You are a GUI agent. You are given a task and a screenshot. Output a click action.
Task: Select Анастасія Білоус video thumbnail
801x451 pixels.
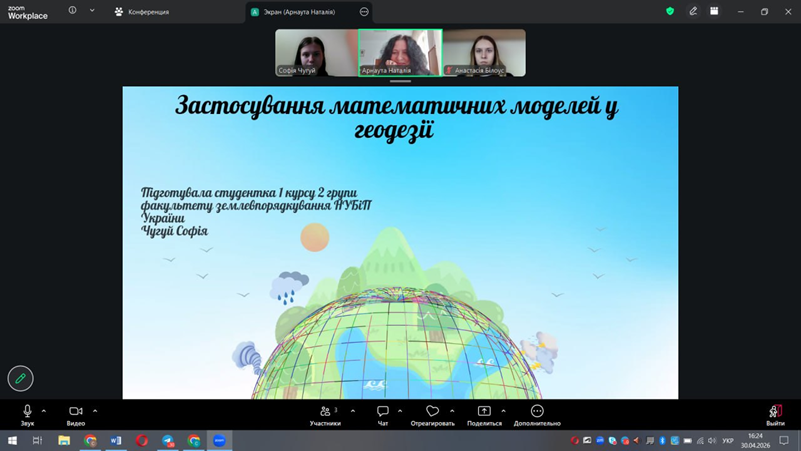coord(484,53)
